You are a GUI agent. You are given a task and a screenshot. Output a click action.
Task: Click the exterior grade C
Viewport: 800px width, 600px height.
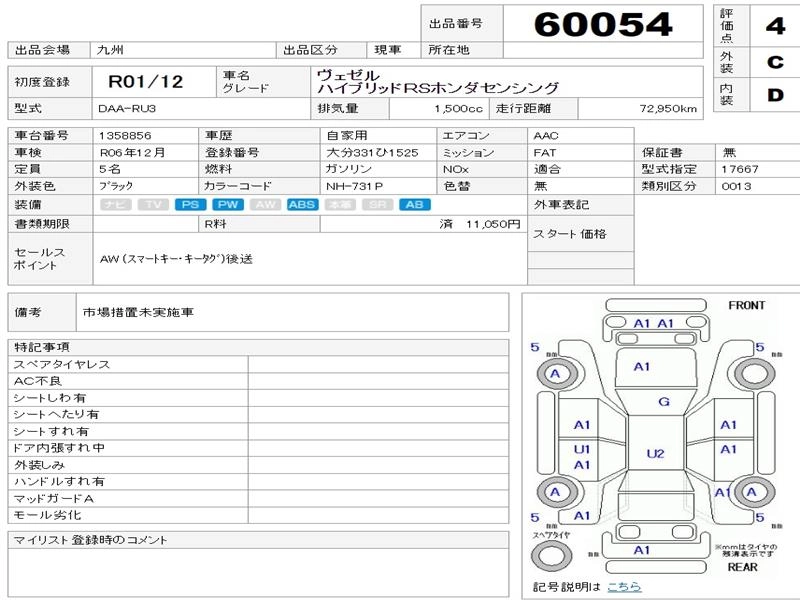(x=775, y=62)
